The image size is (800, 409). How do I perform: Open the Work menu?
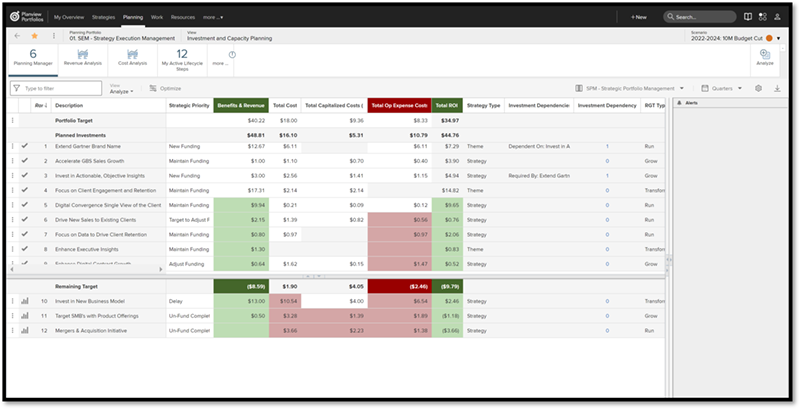tap(157, 17)
